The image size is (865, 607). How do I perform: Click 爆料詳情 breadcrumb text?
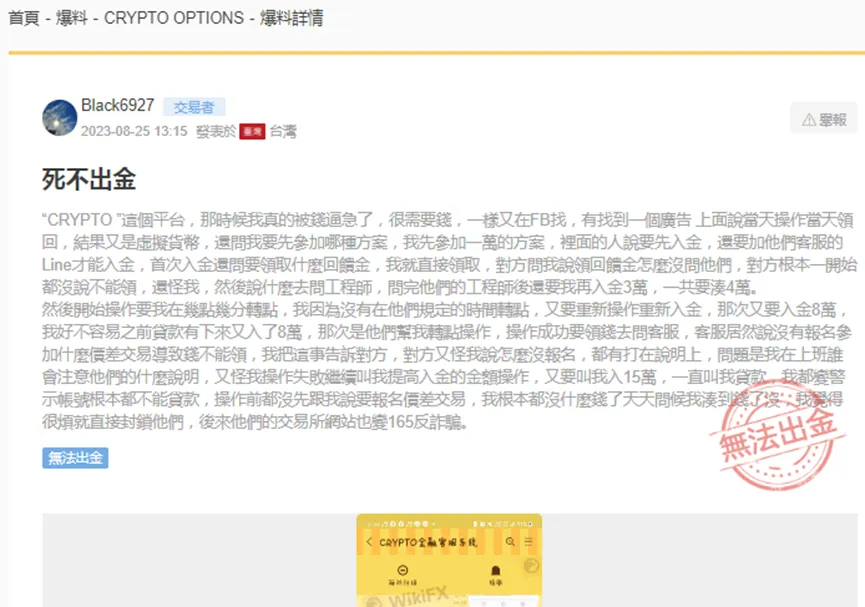click(292, 18)
